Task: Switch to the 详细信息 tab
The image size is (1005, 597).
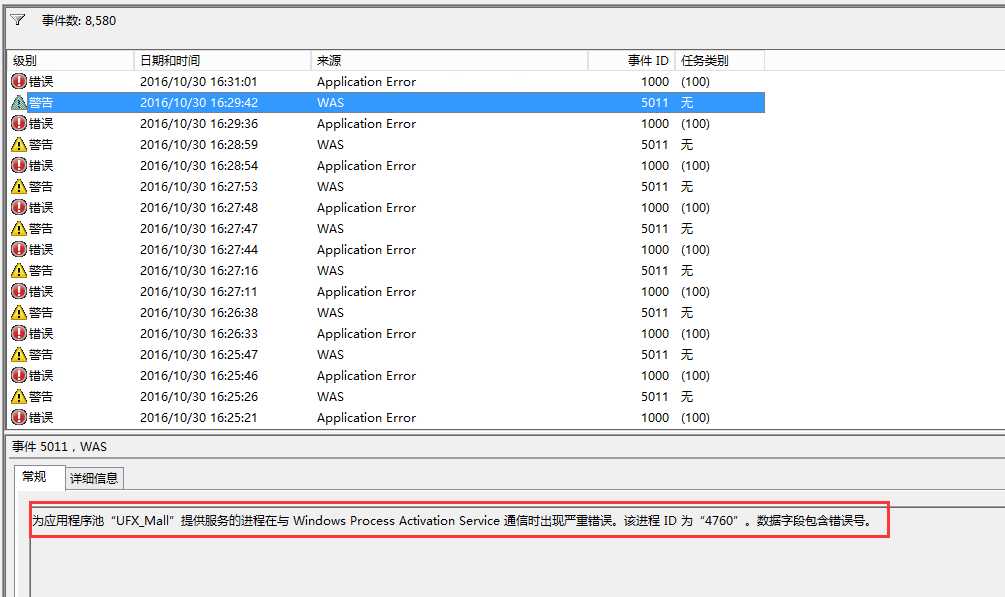Action: point(95,479)
